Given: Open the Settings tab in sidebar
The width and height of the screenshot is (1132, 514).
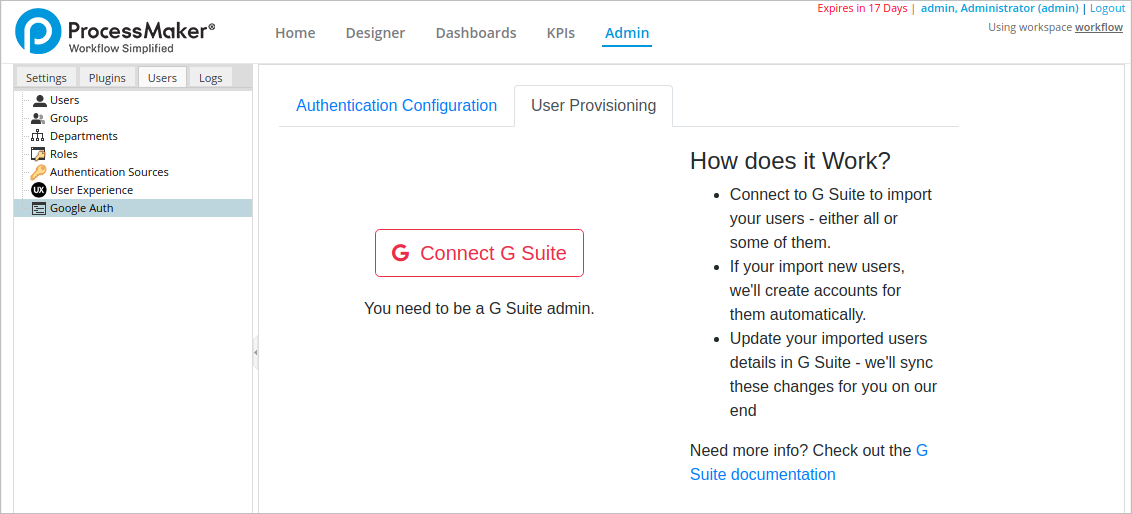Looking at the screenshot, I should 46,78.
